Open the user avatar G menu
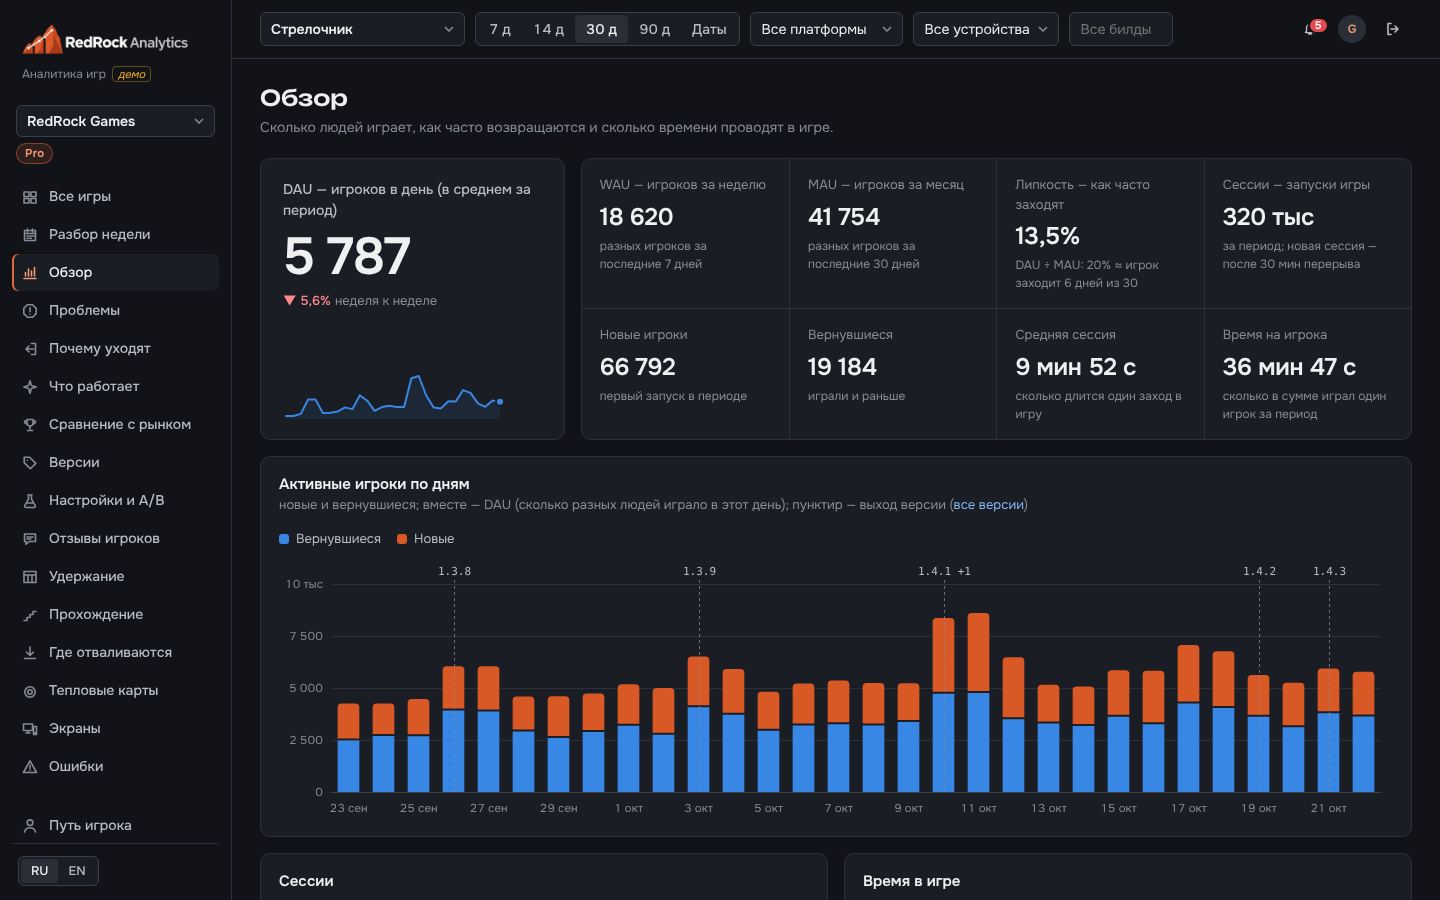Screen dimensions: 1440x900 click(1352, 29)
